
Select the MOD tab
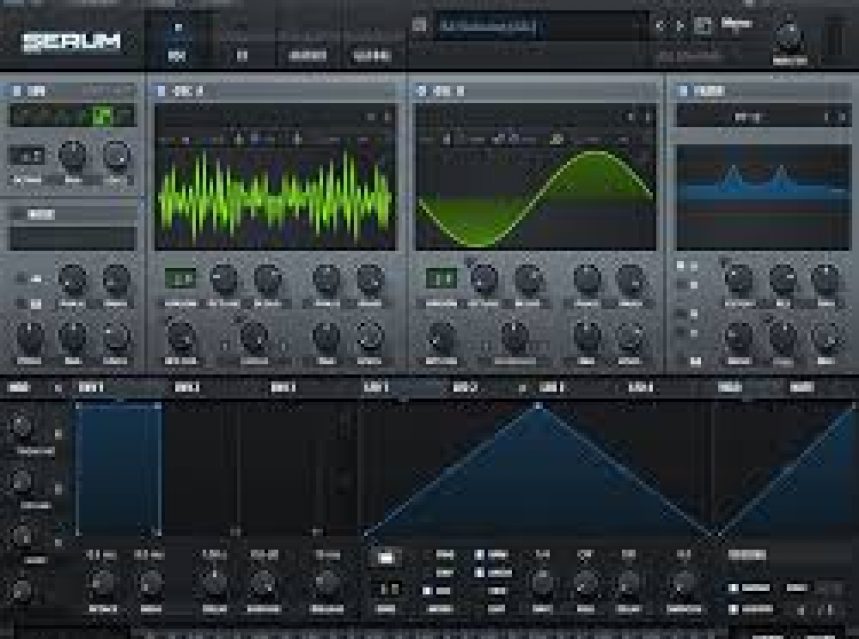(19, 388)
